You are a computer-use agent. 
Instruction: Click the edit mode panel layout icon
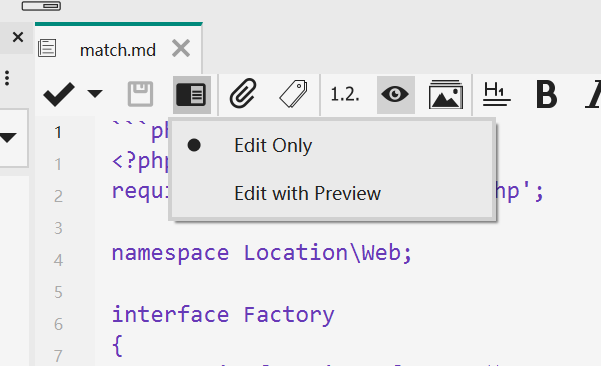click(x=191, y=95)
